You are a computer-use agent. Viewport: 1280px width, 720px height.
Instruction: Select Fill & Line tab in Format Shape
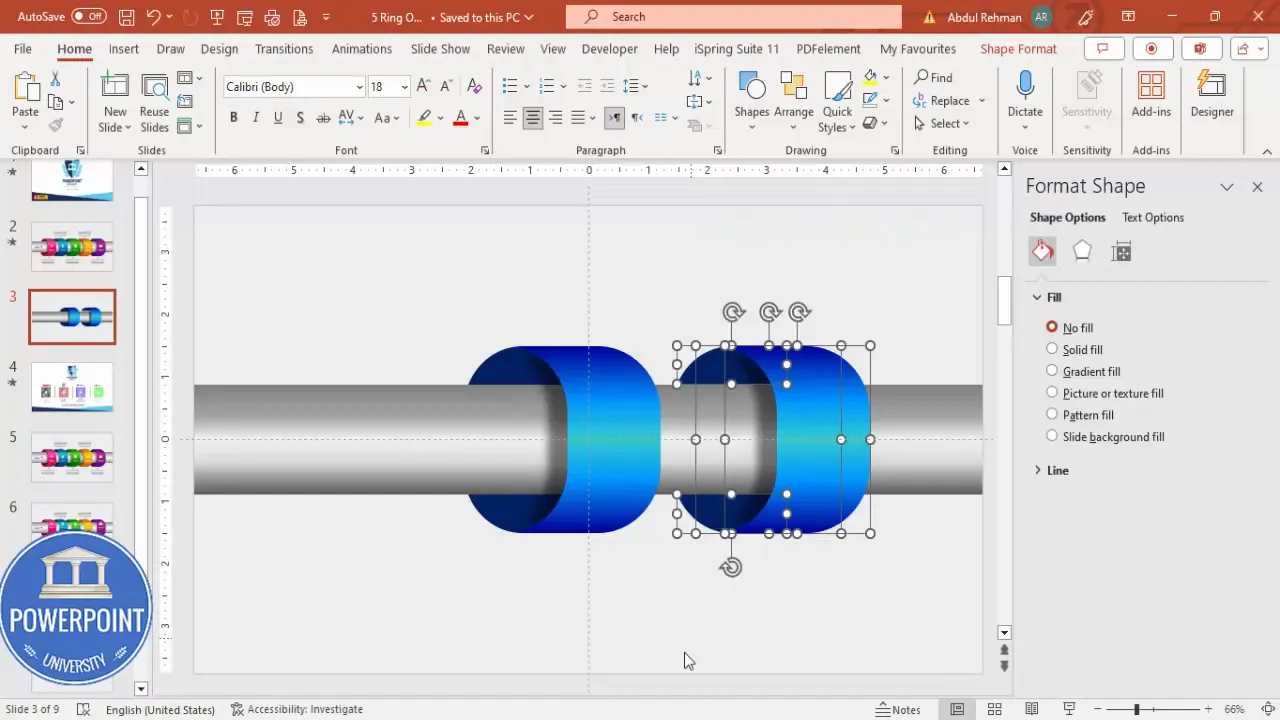pos(1042,251)
